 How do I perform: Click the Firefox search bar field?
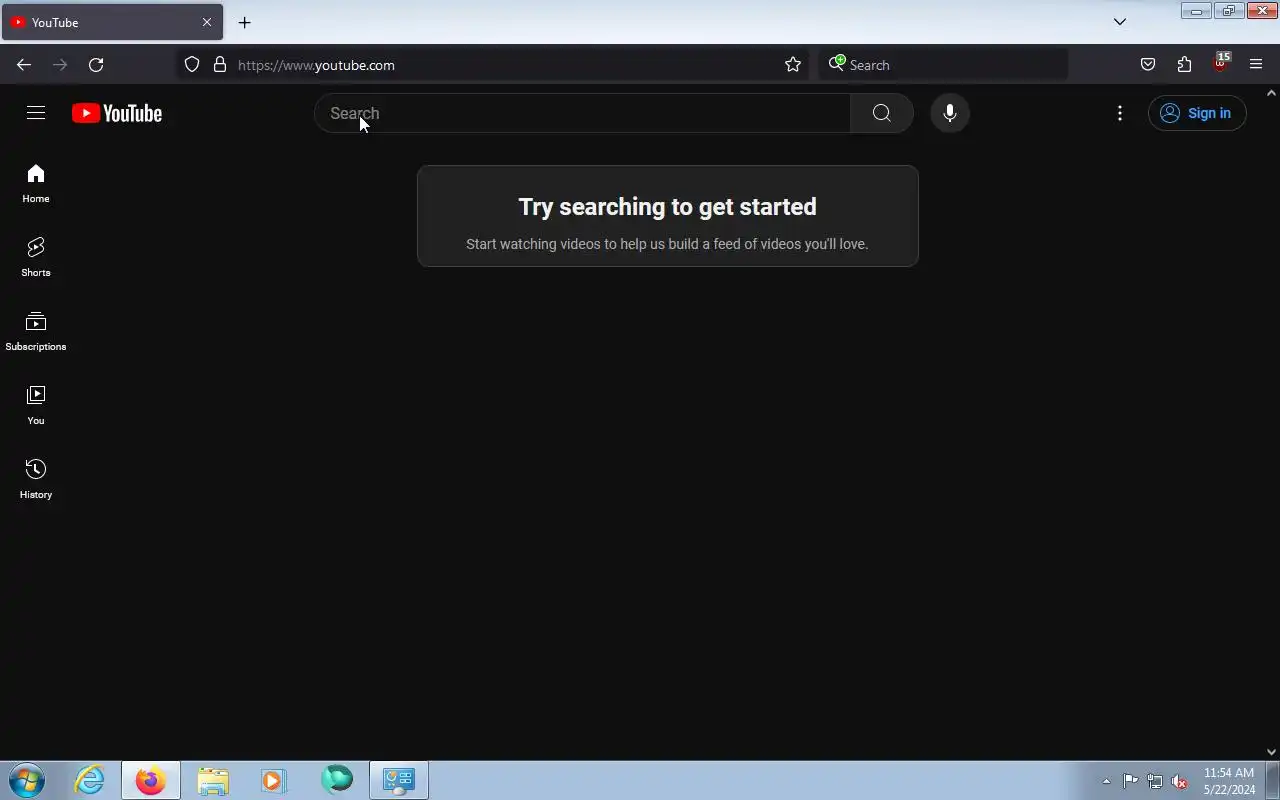click(943, 65)
